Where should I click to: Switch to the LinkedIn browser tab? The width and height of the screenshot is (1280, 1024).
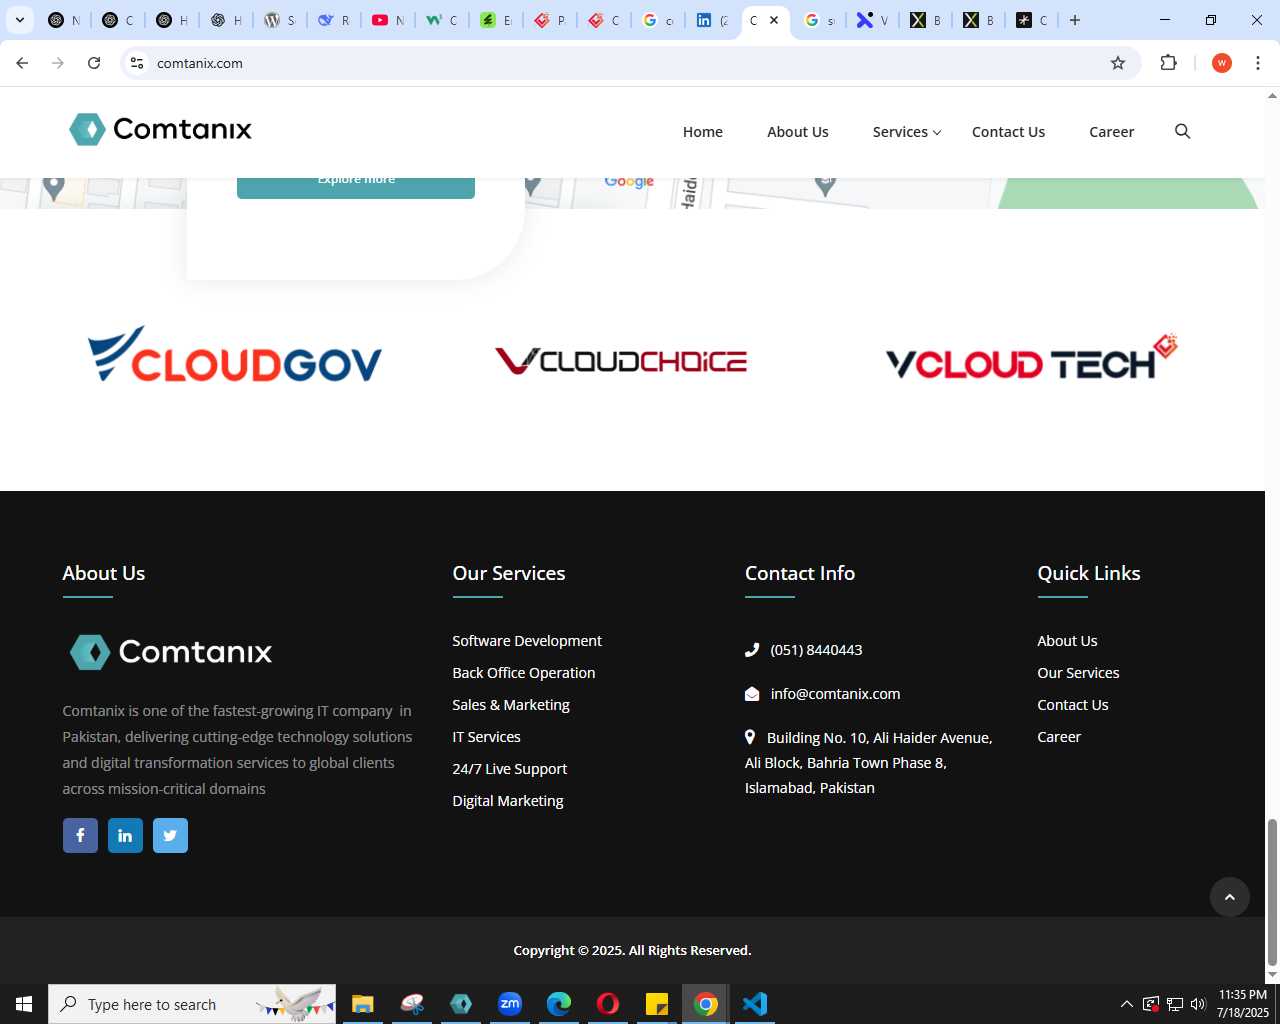pos(712,20)
